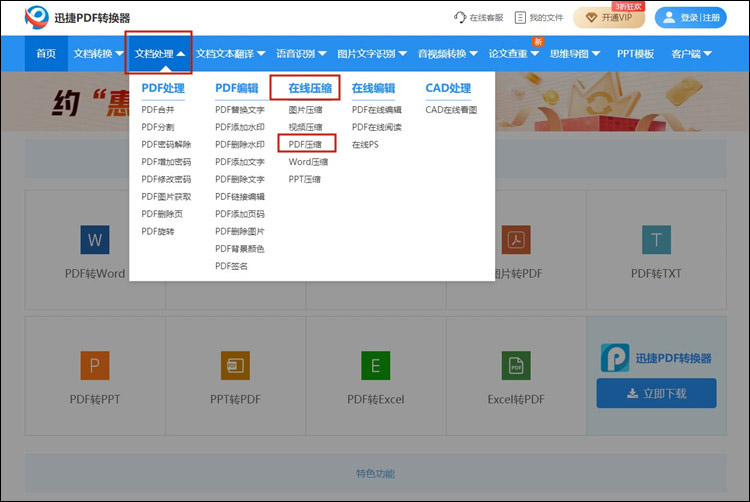Image resolution: width=750 pixels, height=502 pixels.
Task: Open the PDF转PPT orange P icon
Action: (x=95, y=365)
